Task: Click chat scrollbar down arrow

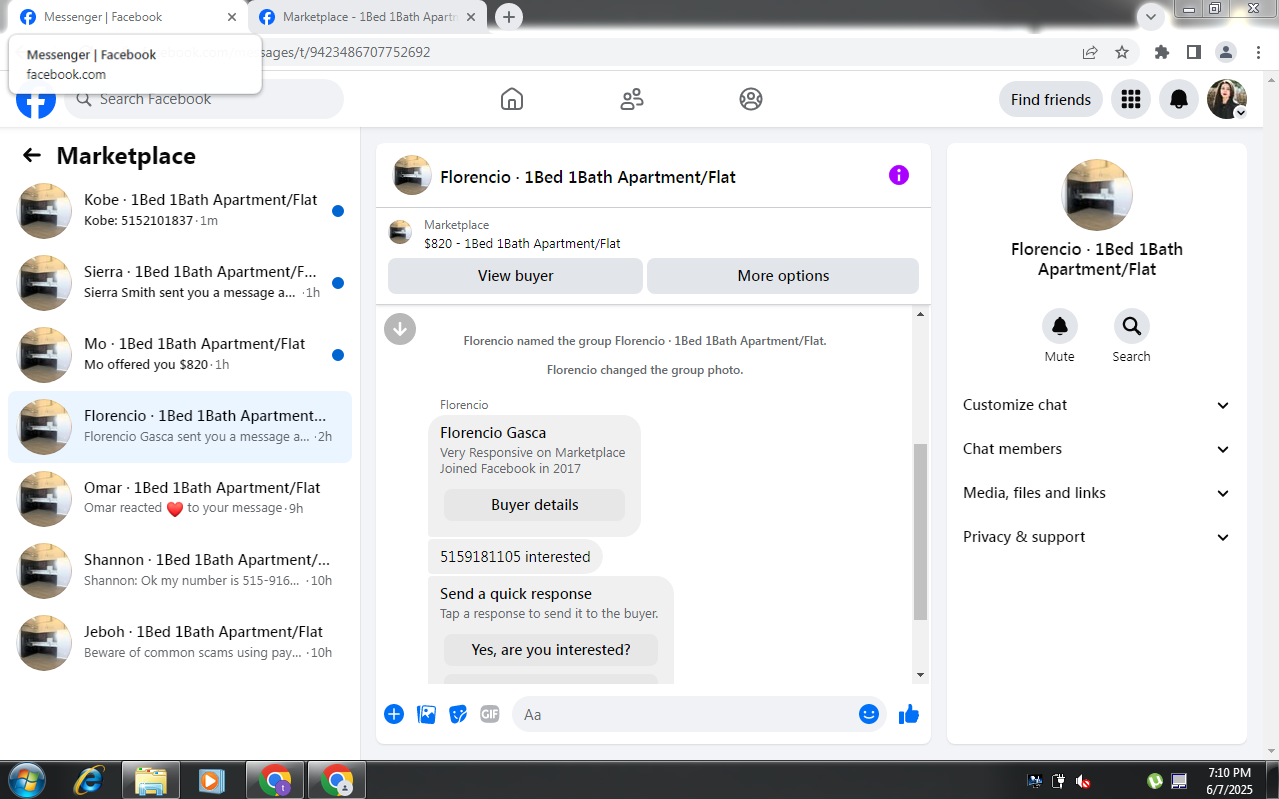Action: (x=921, y=675)
